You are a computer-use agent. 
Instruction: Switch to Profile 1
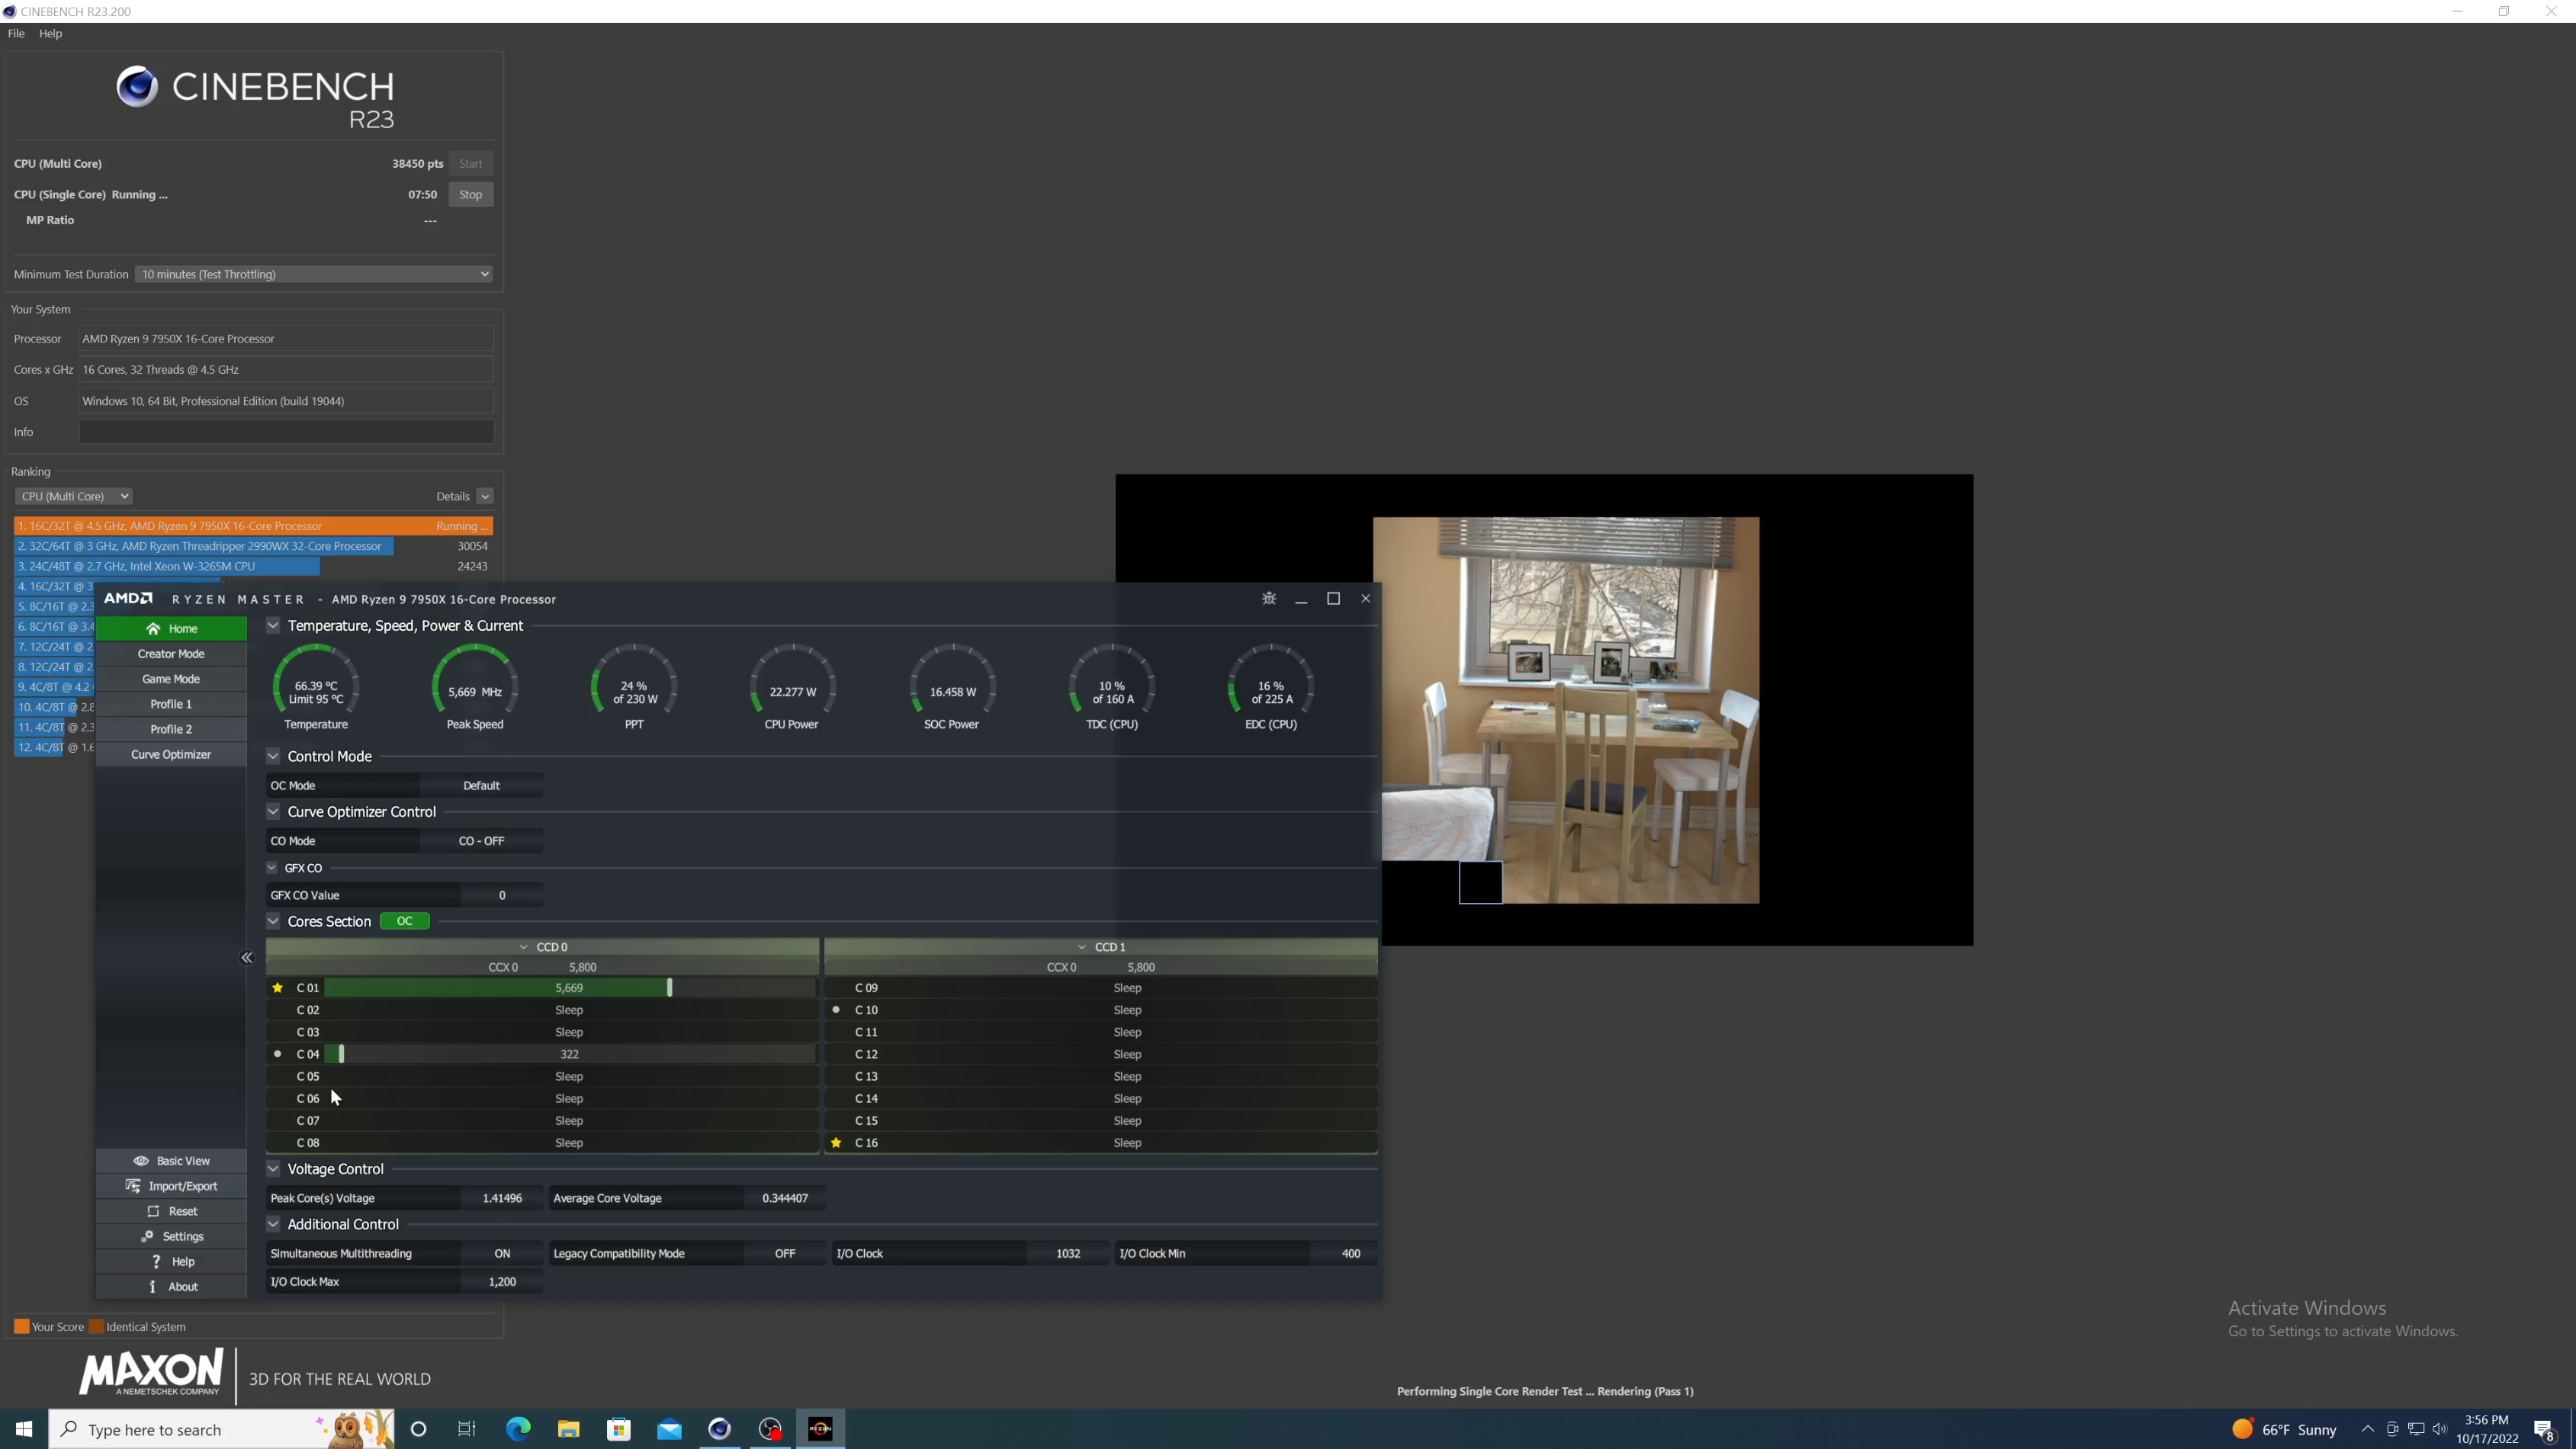pos(171,704)
